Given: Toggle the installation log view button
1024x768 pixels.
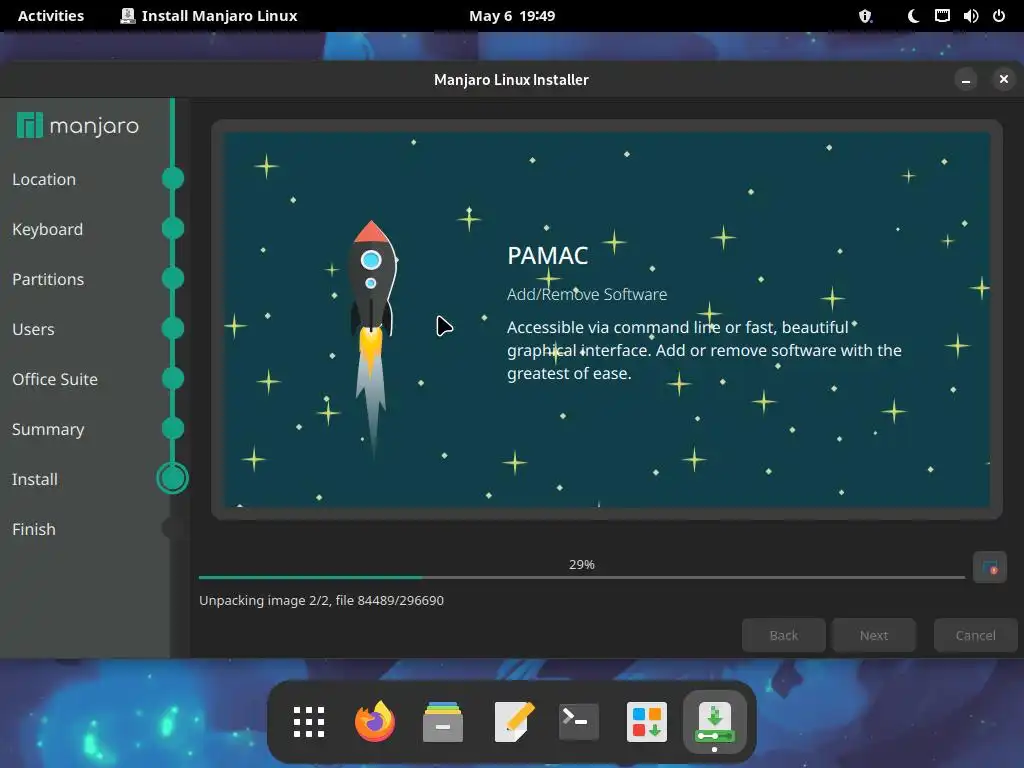Looking at the screenshot, I should [989, 568].
